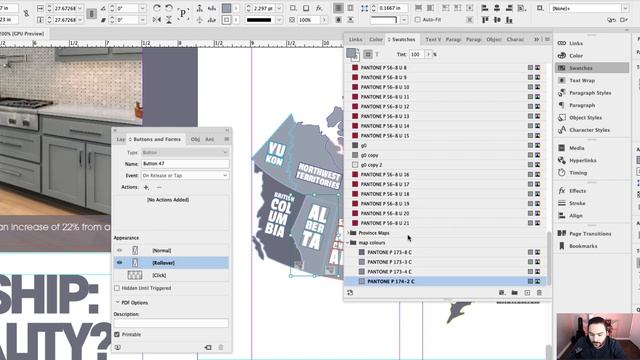Open the button Type dropdown
The height and width of the screenshot is (360, 640).
click(185, 152)
